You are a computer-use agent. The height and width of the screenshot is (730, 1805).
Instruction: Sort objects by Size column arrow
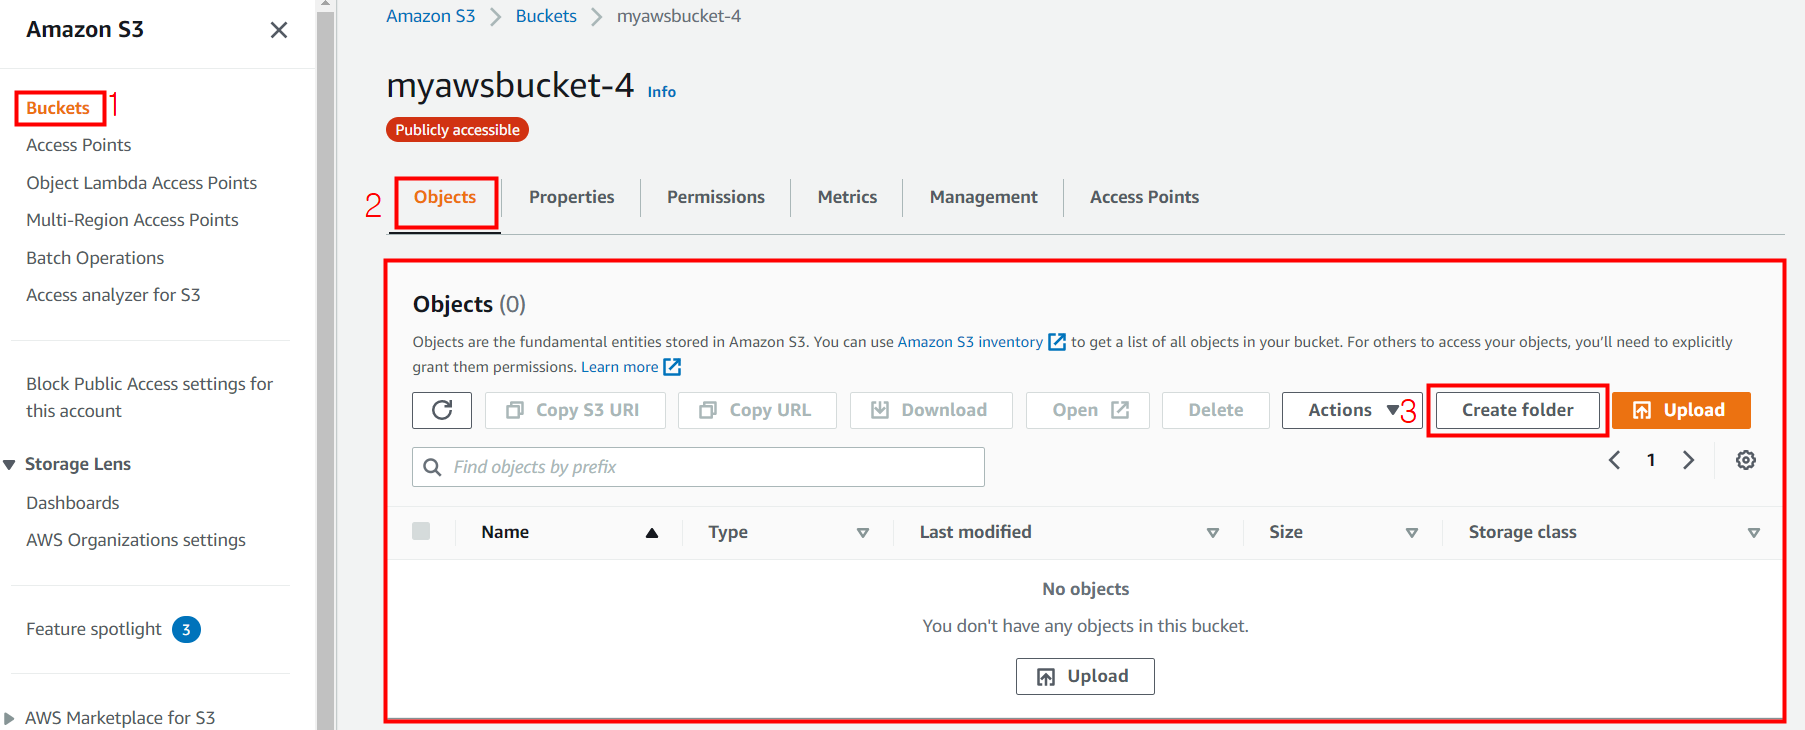click(x=1412, y=533)
